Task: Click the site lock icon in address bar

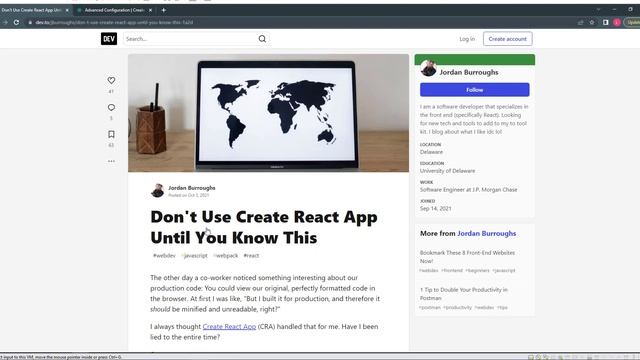Action: pos(30,22)
